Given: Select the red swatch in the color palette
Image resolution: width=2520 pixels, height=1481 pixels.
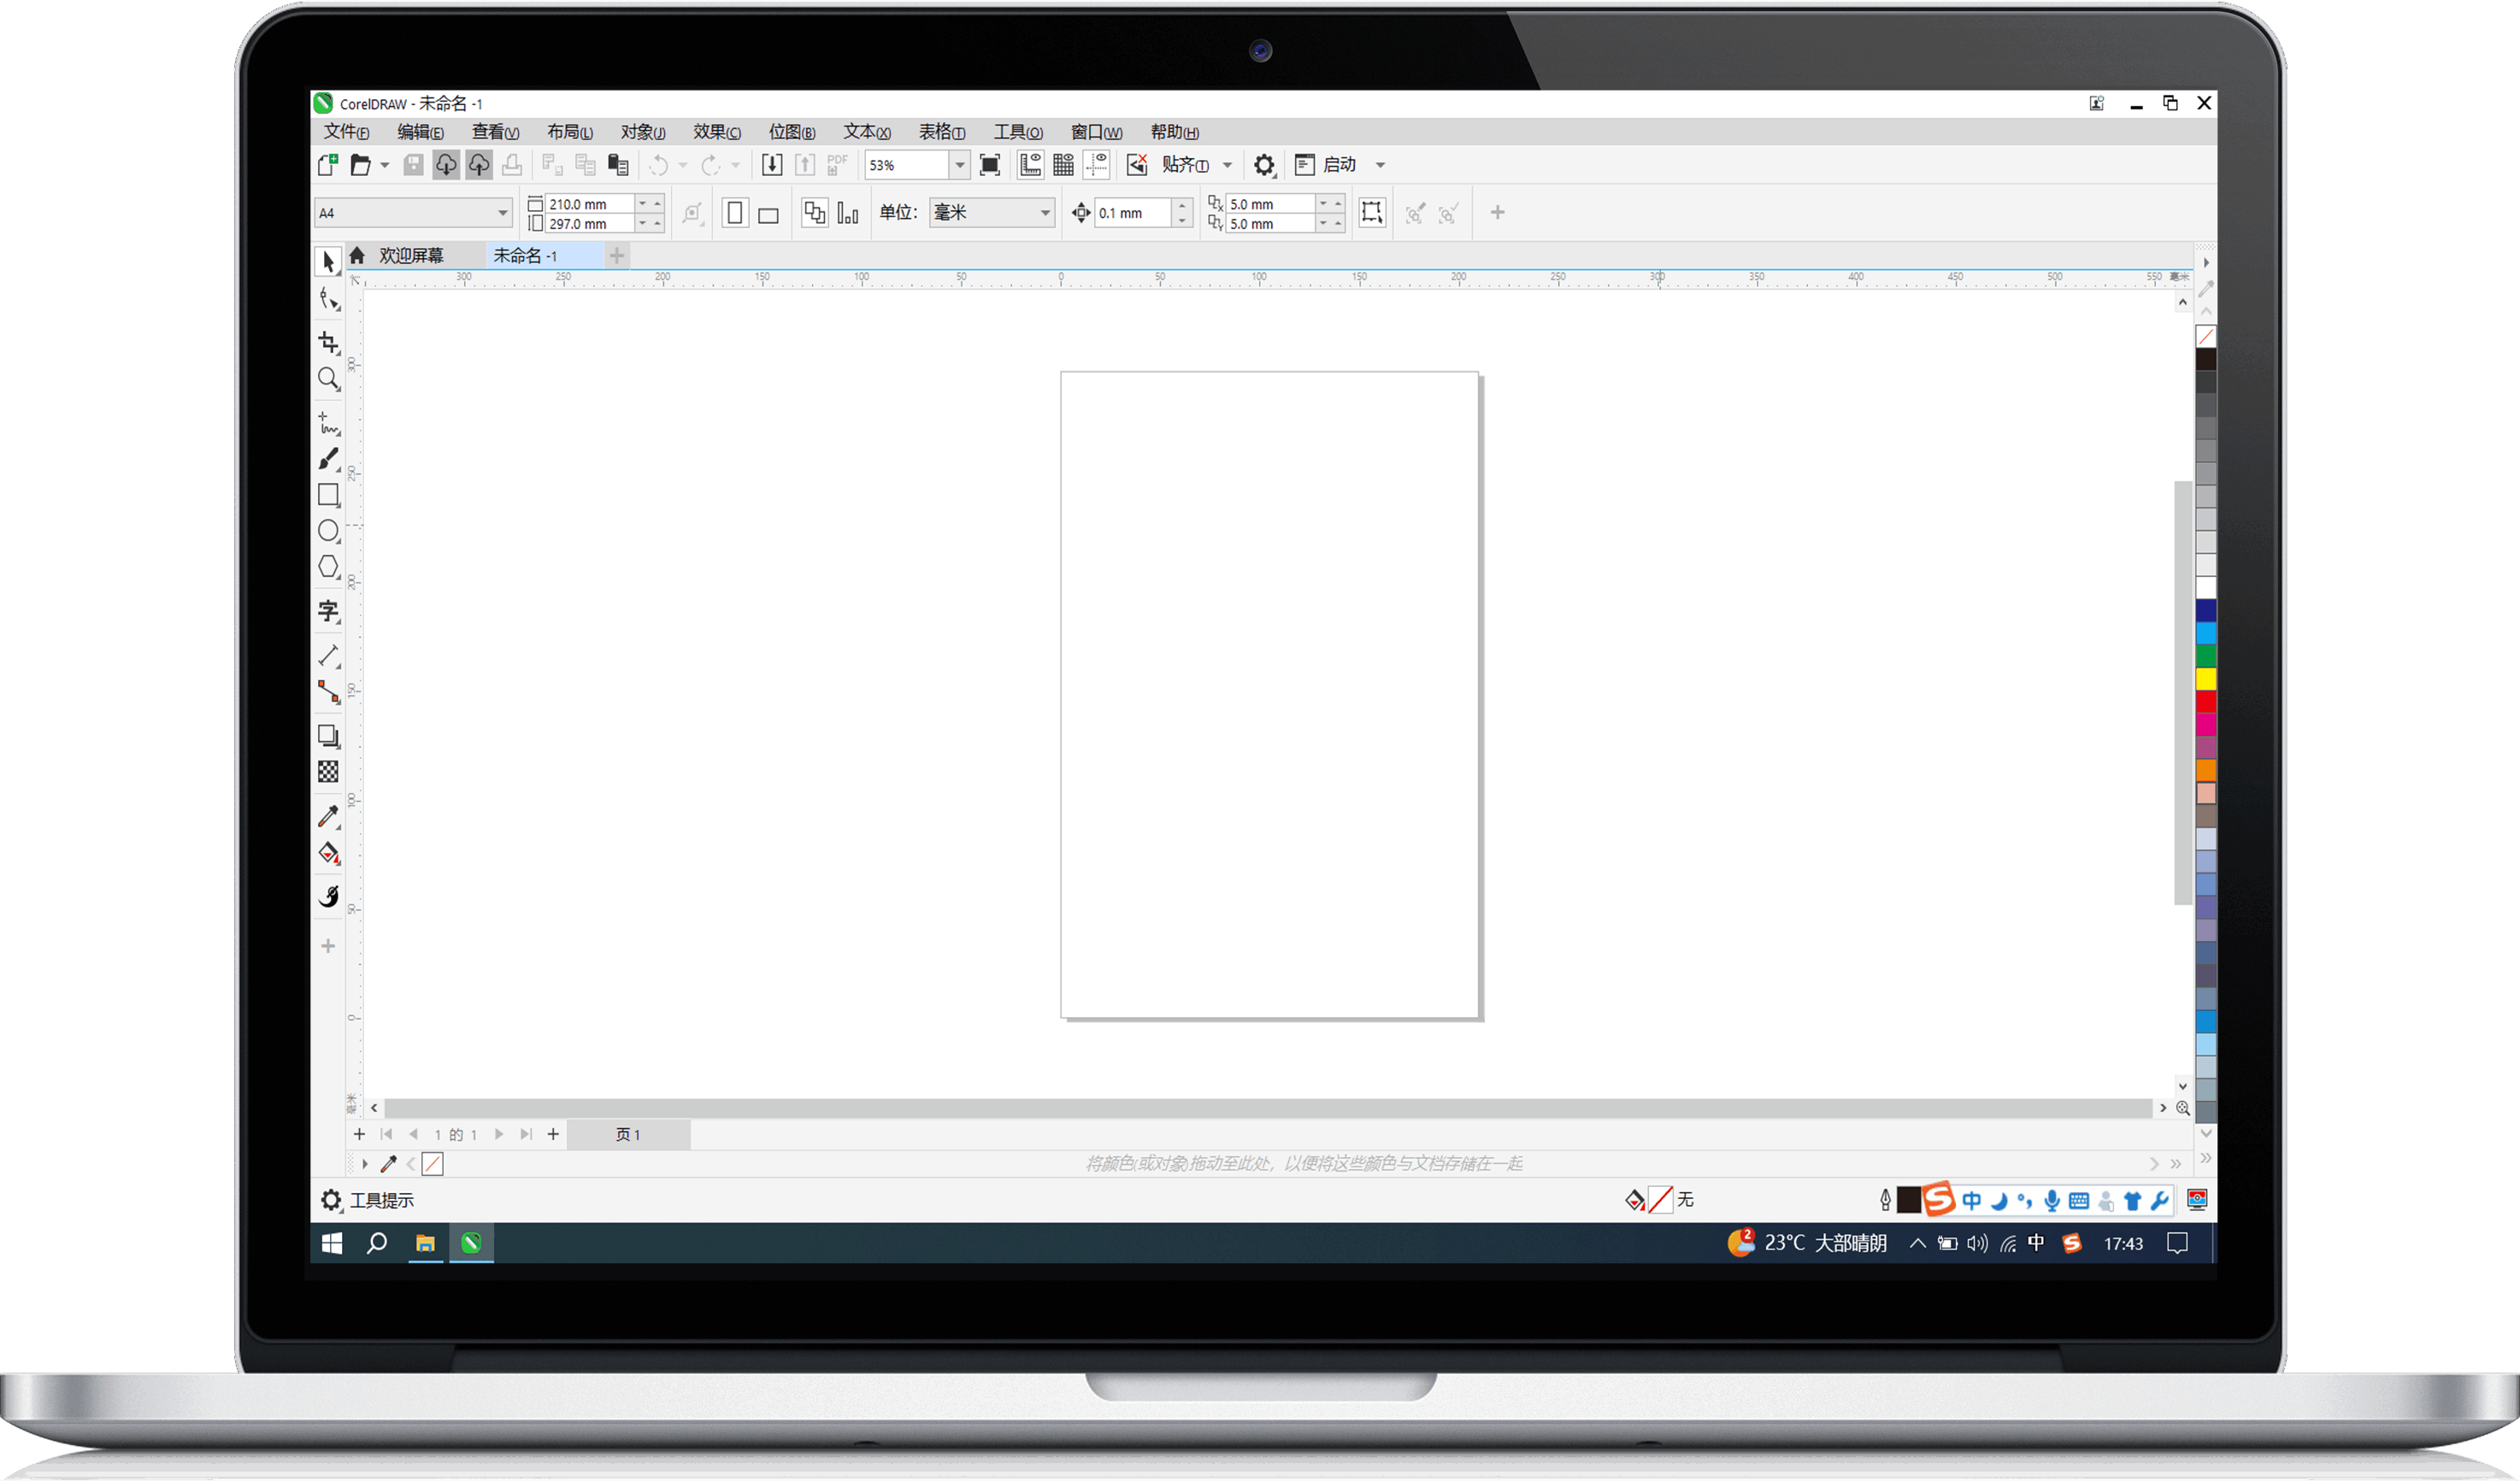Looking at the screenshot, I should click(2208, 700).
